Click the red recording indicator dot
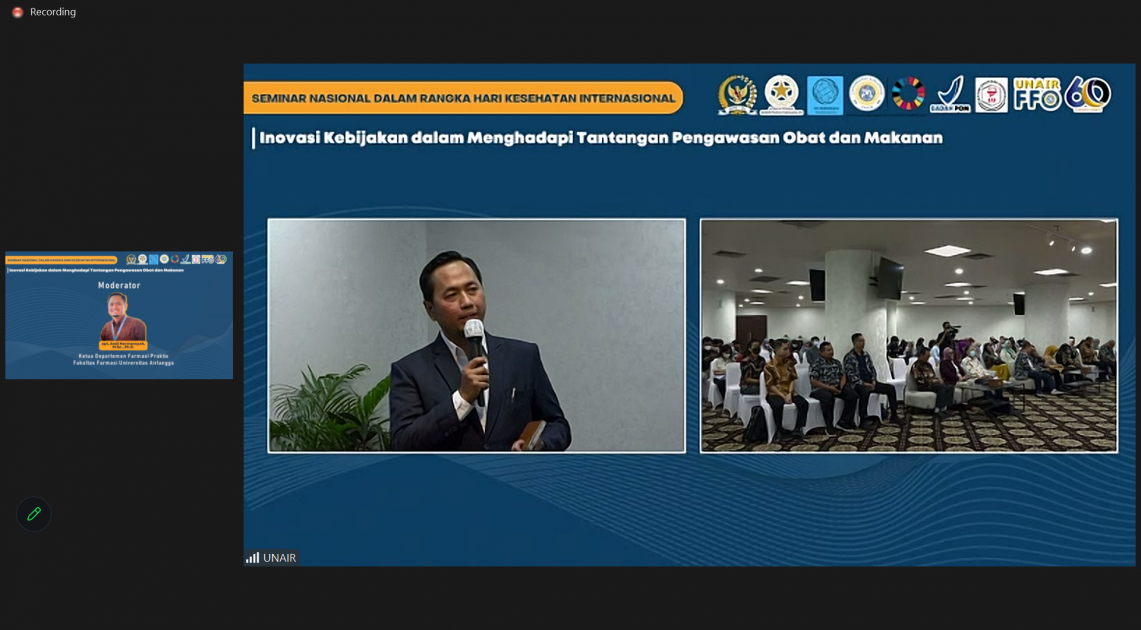The width and height of the screenshot is (1141, 630). (17, 12)
